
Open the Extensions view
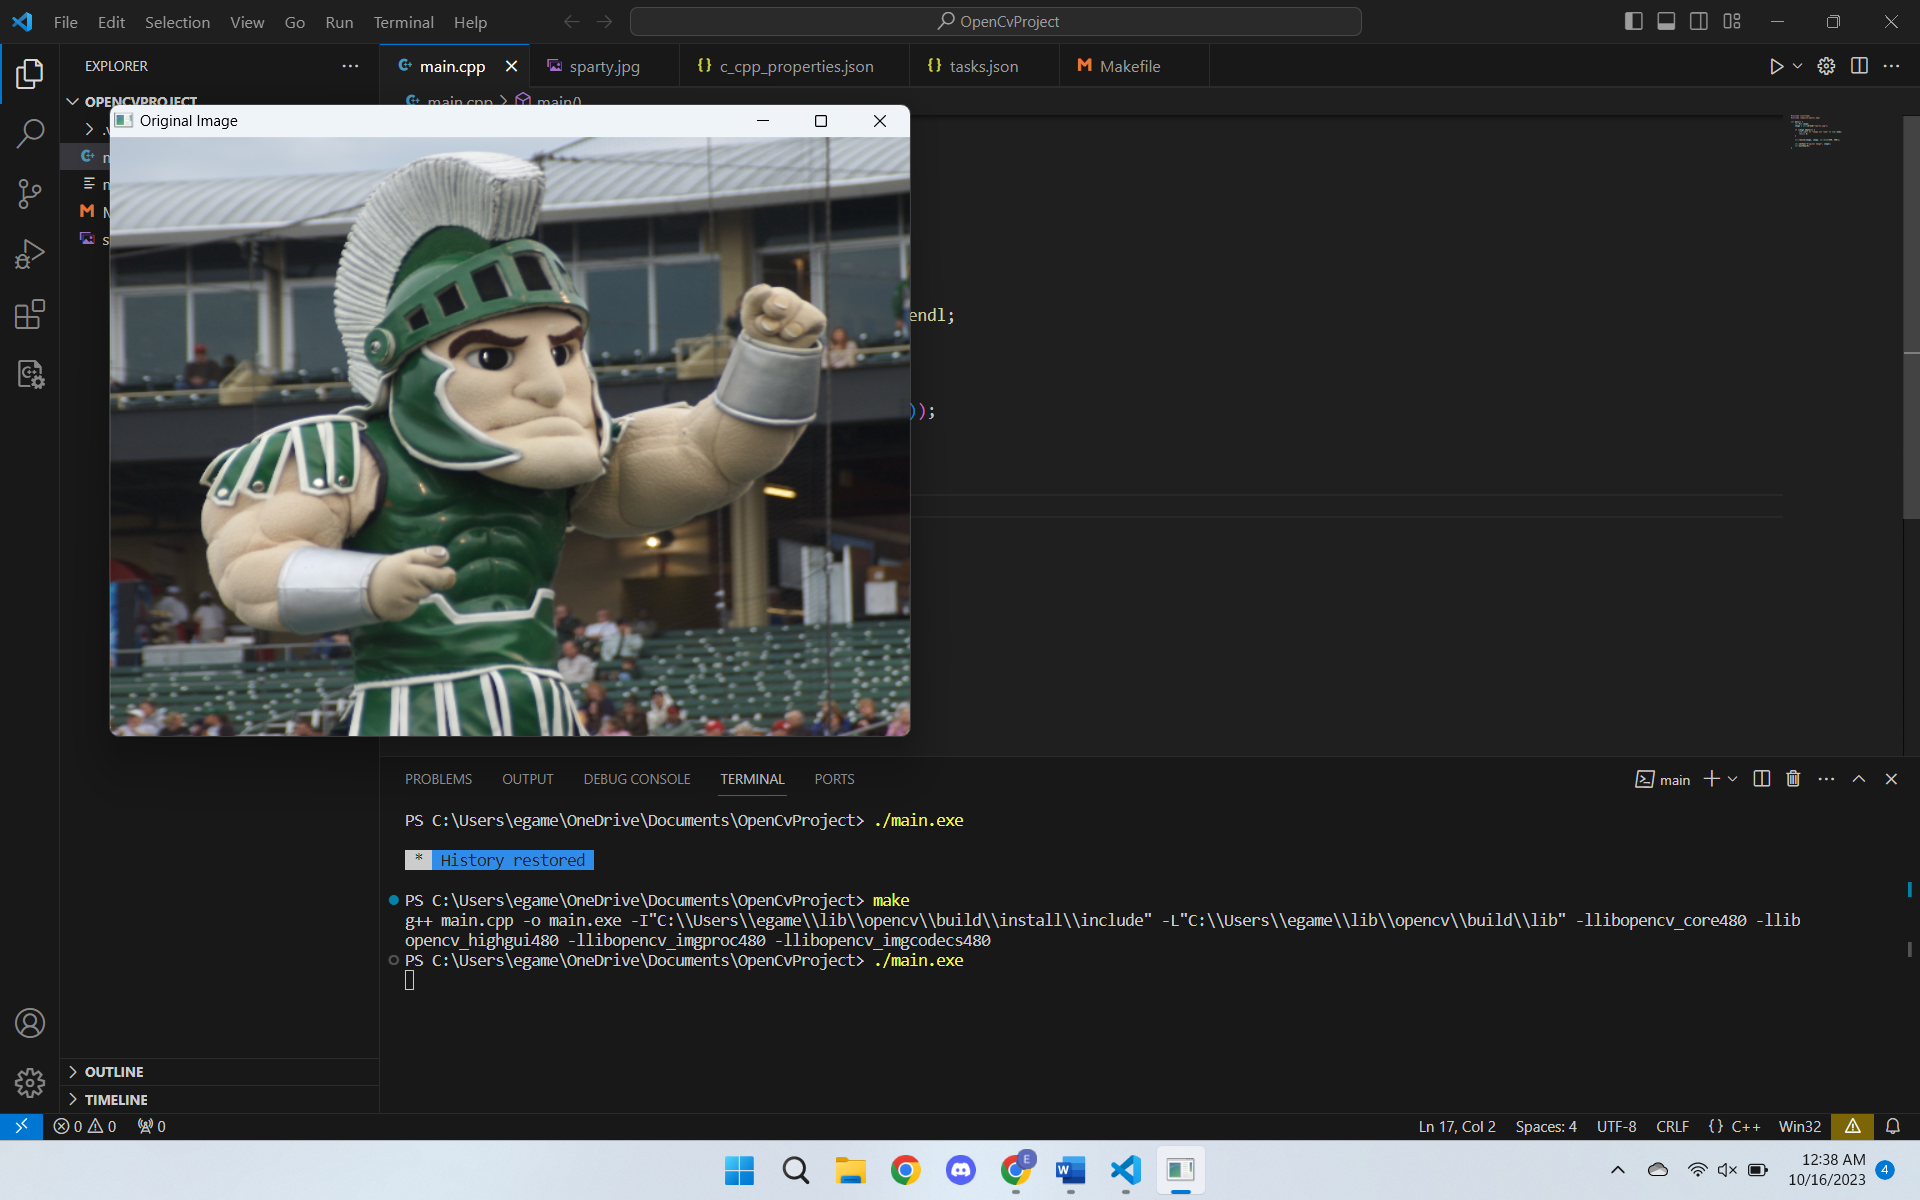click(x=30, y=315)
